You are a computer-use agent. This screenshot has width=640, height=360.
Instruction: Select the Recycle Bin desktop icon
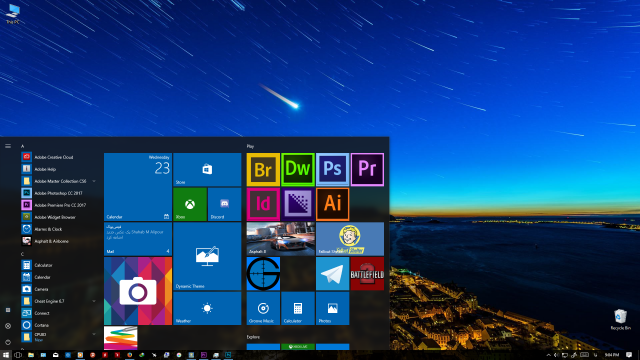620,320
